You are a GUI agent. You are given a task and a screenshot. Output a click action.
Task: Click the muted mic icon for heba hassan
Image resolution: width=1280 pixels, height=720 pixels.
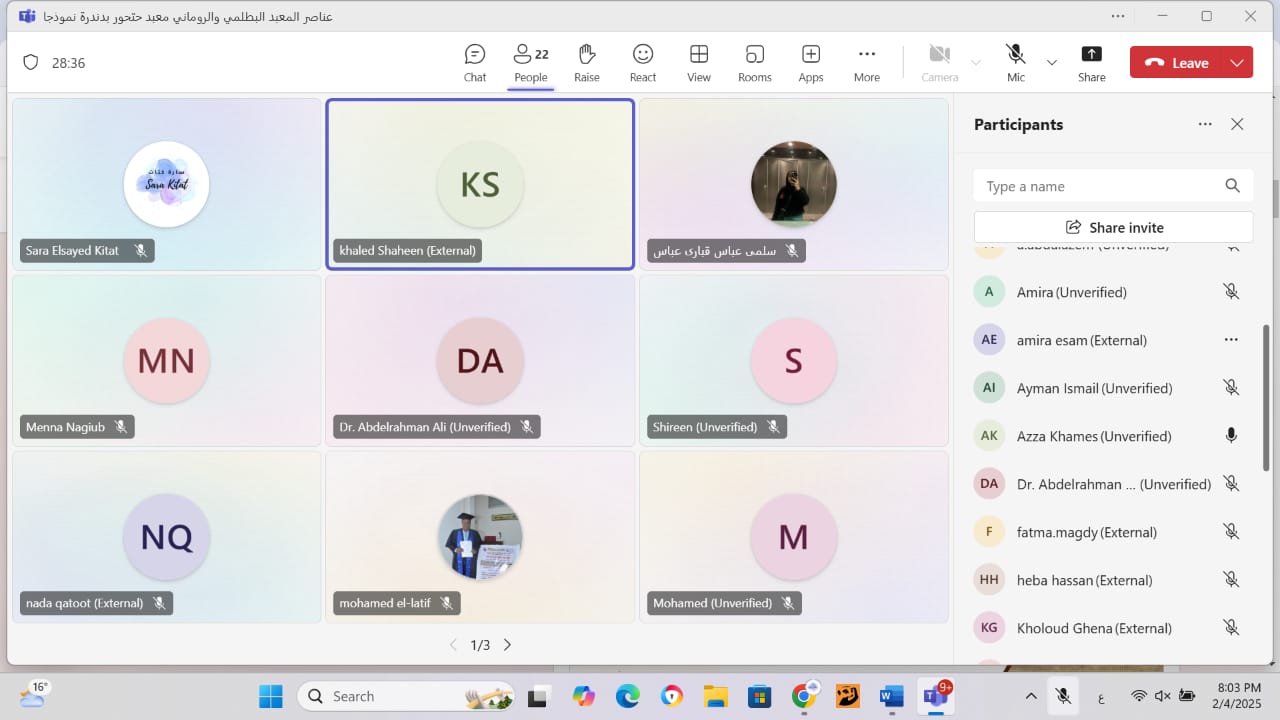click(x=1231, y=580)
